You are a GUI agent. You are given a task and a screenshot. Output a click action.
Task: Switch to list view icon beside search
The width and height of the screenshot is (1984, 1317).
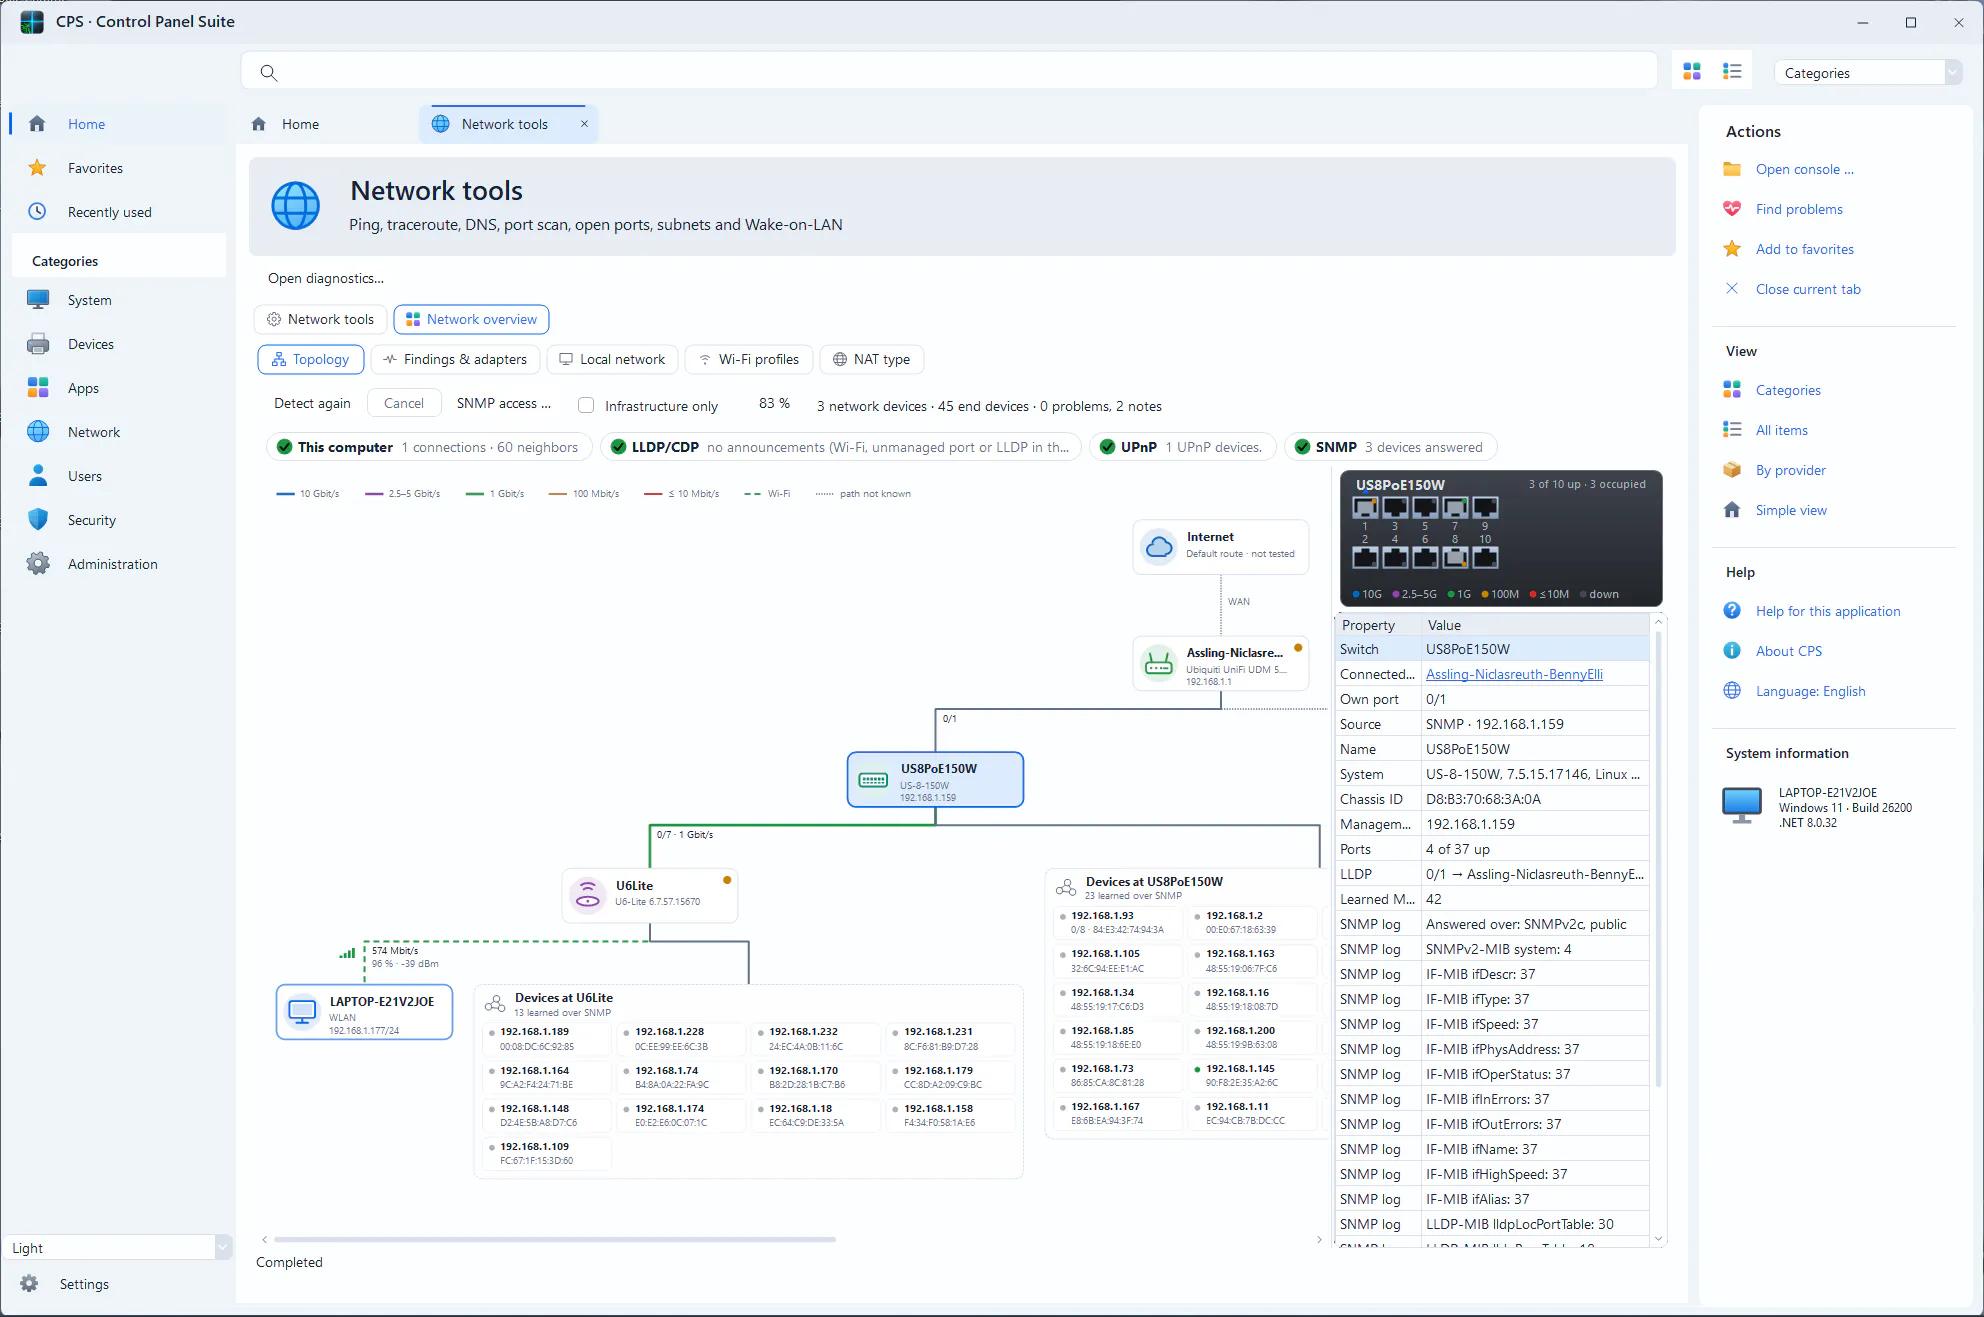click(x=1732, y=72)
